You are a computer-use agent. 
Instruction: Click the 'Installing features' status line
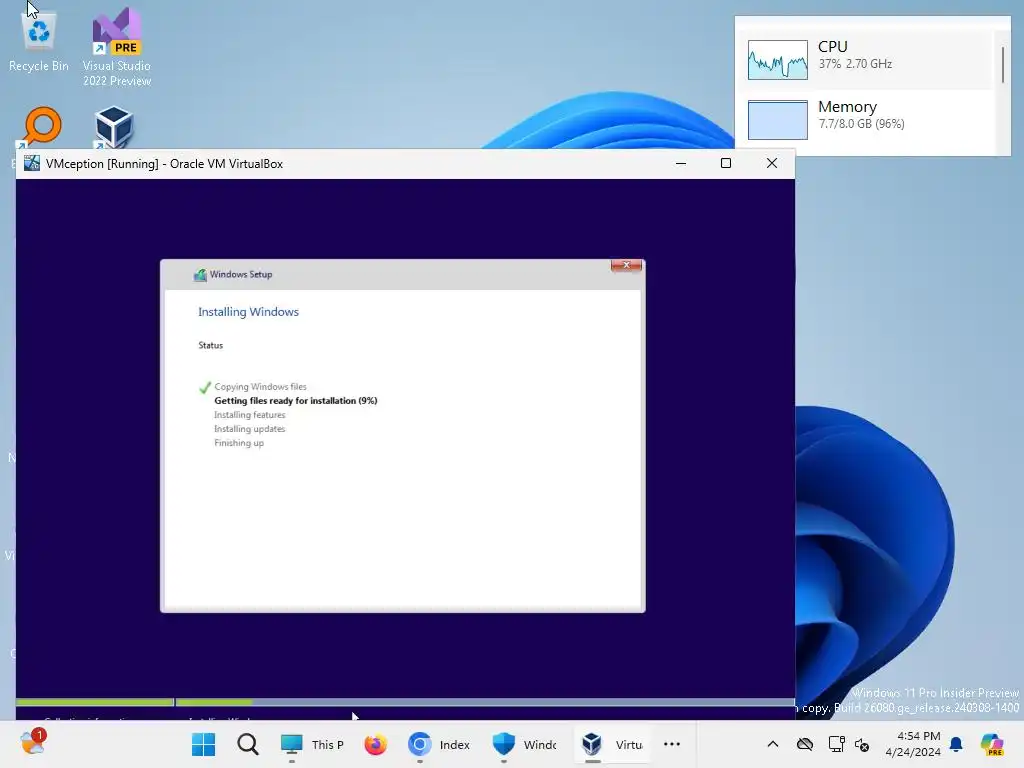(249, 415)
